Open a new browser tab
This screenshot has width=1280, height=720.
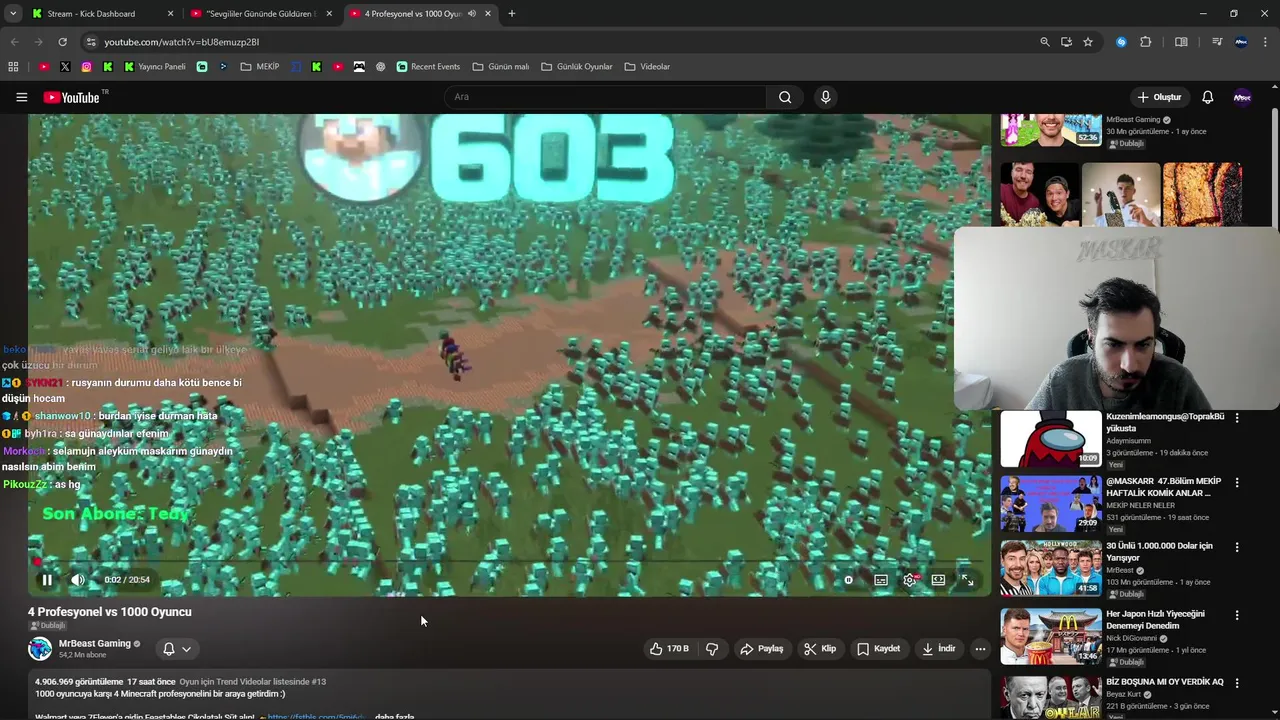point(512,14)
